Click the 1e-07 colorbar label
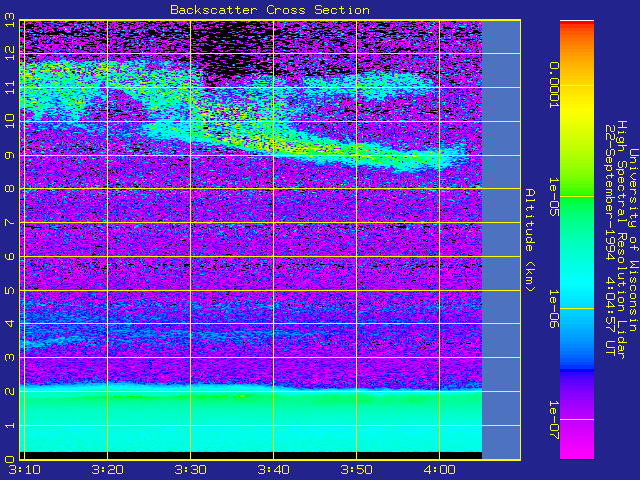Viewport: 640px width, 480px height. point(553,420)
